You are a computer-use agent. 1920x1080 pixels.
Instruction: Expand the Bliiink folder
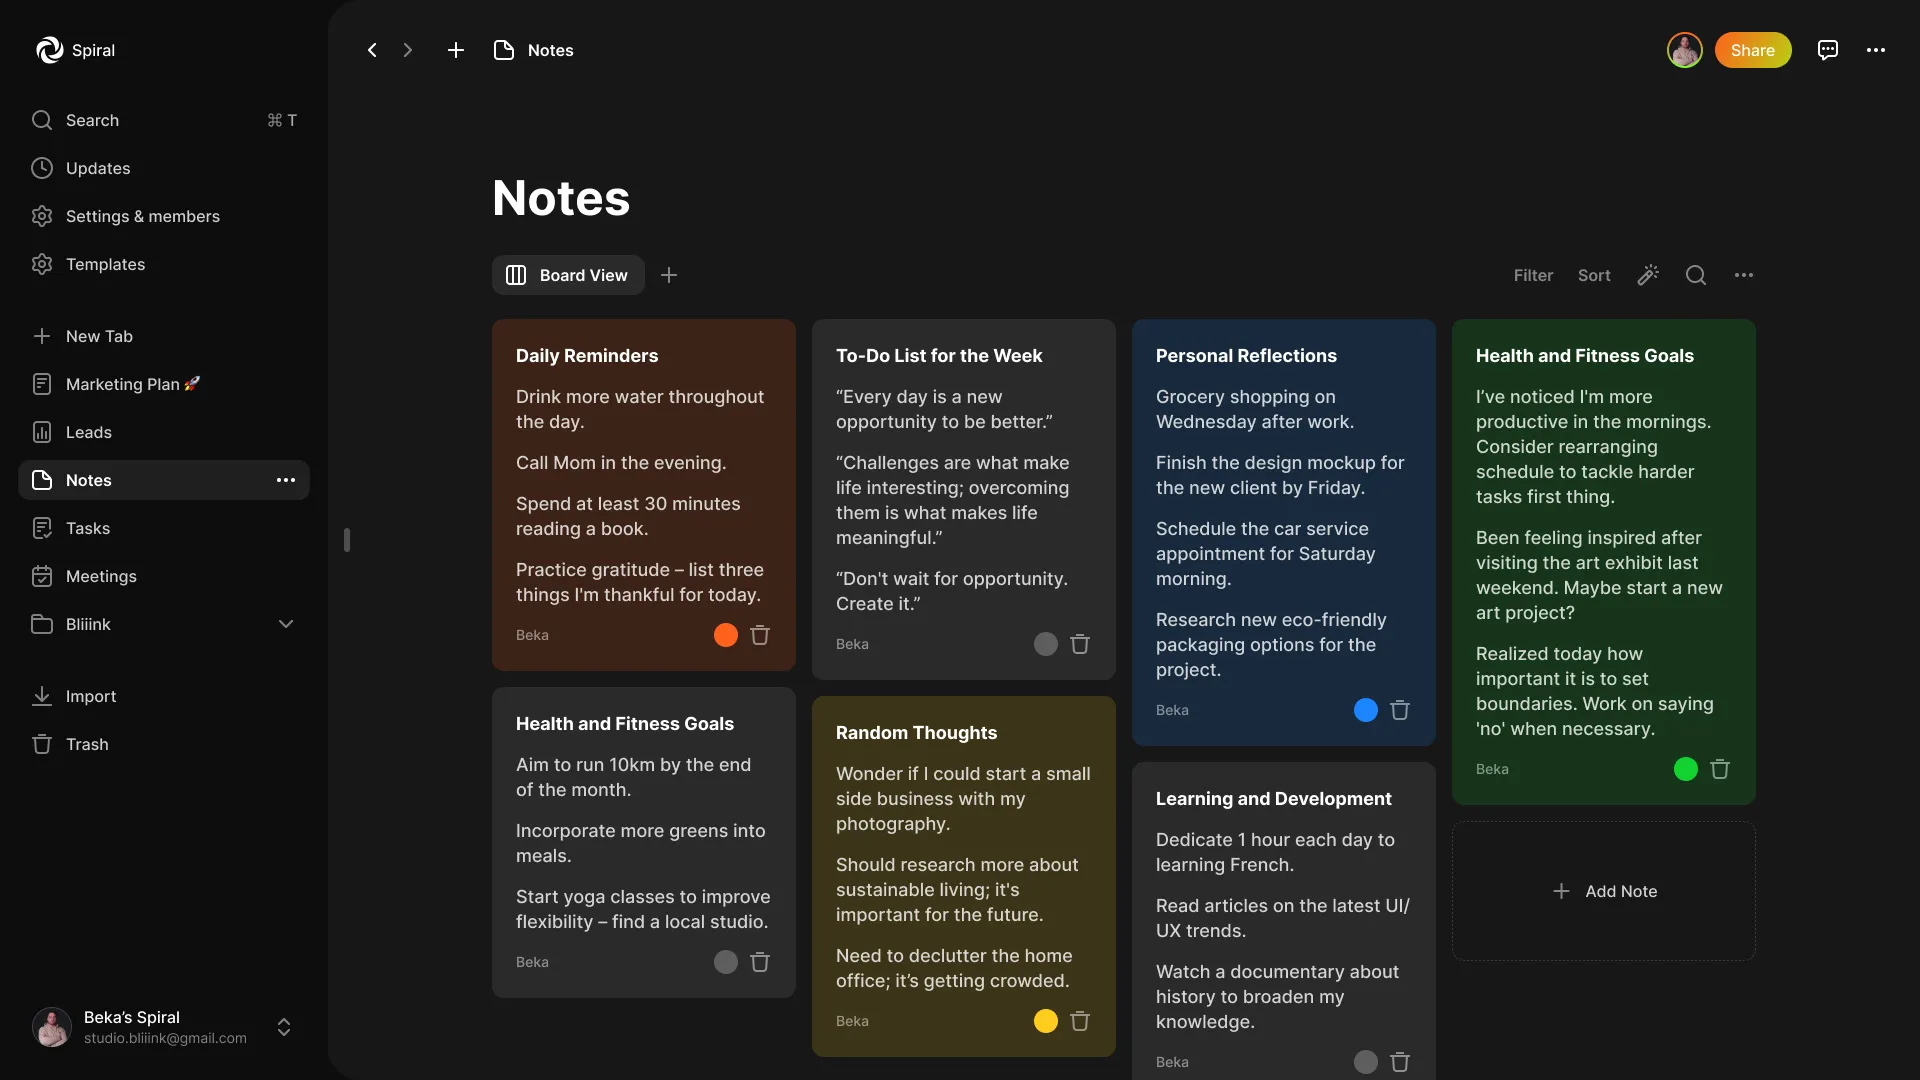pos(286,624)
